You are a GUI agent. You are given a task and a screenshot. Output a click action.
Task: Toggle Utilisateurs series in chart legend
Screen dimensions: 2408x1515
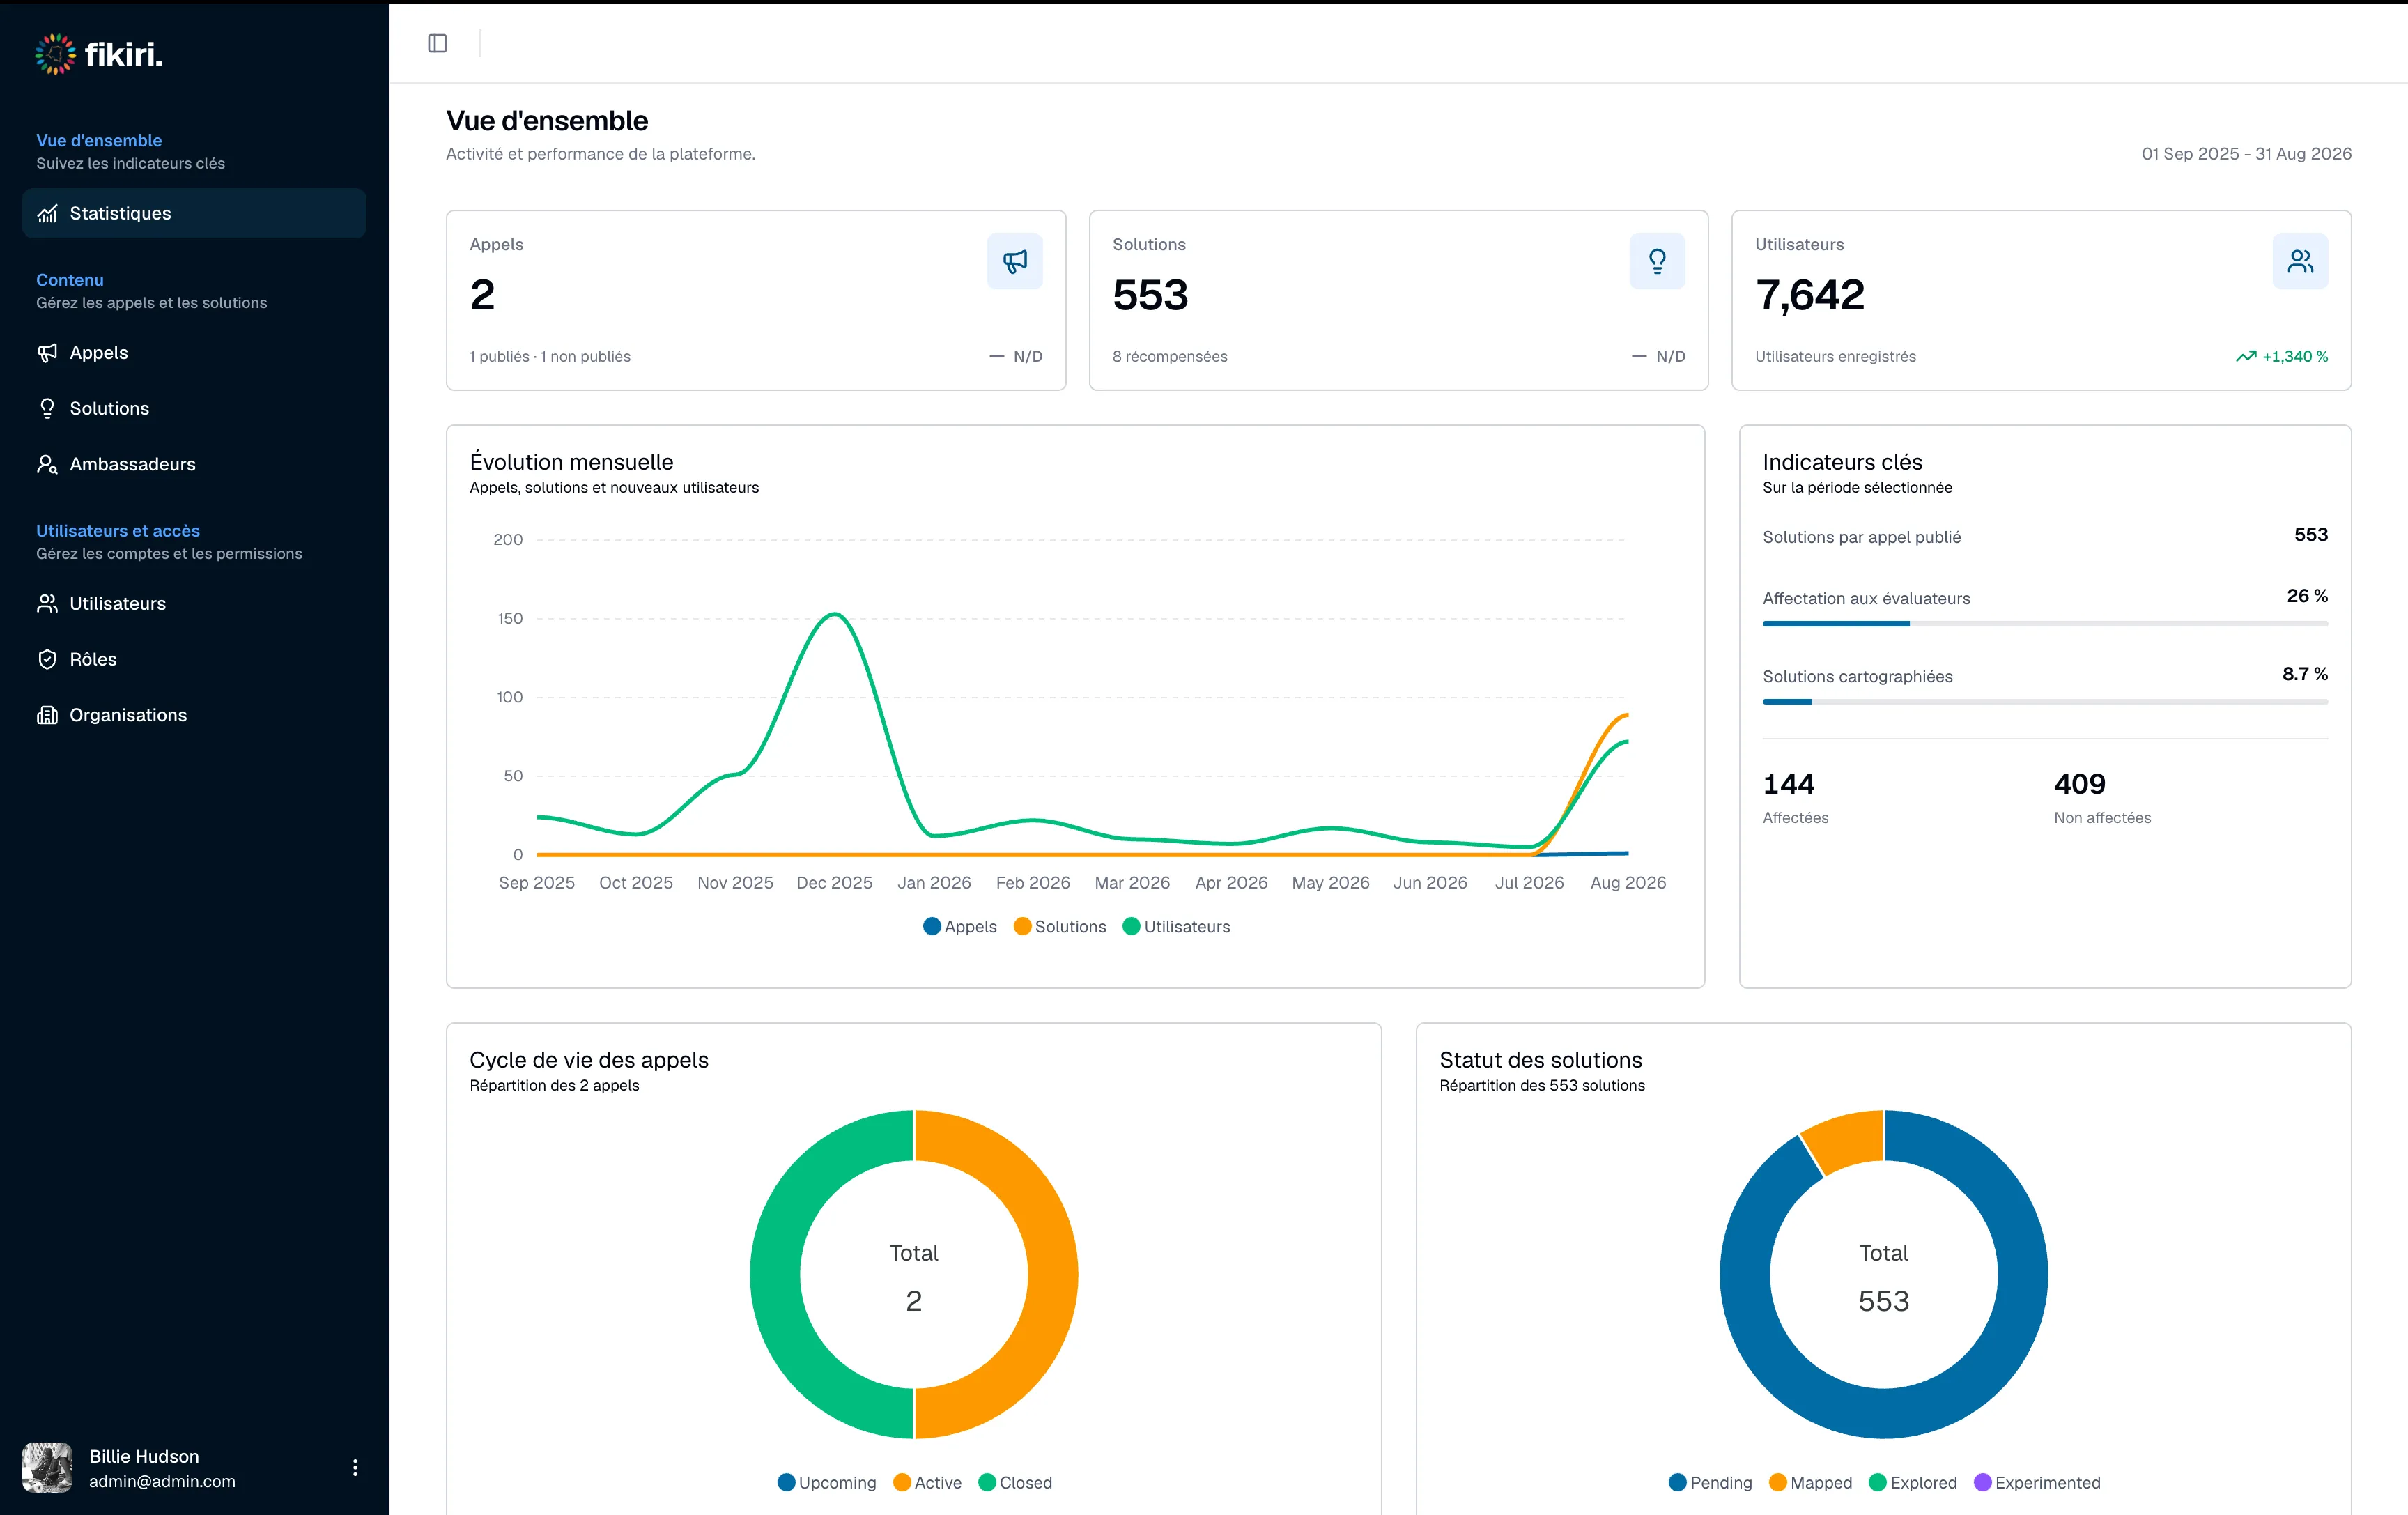[1176, 926]
